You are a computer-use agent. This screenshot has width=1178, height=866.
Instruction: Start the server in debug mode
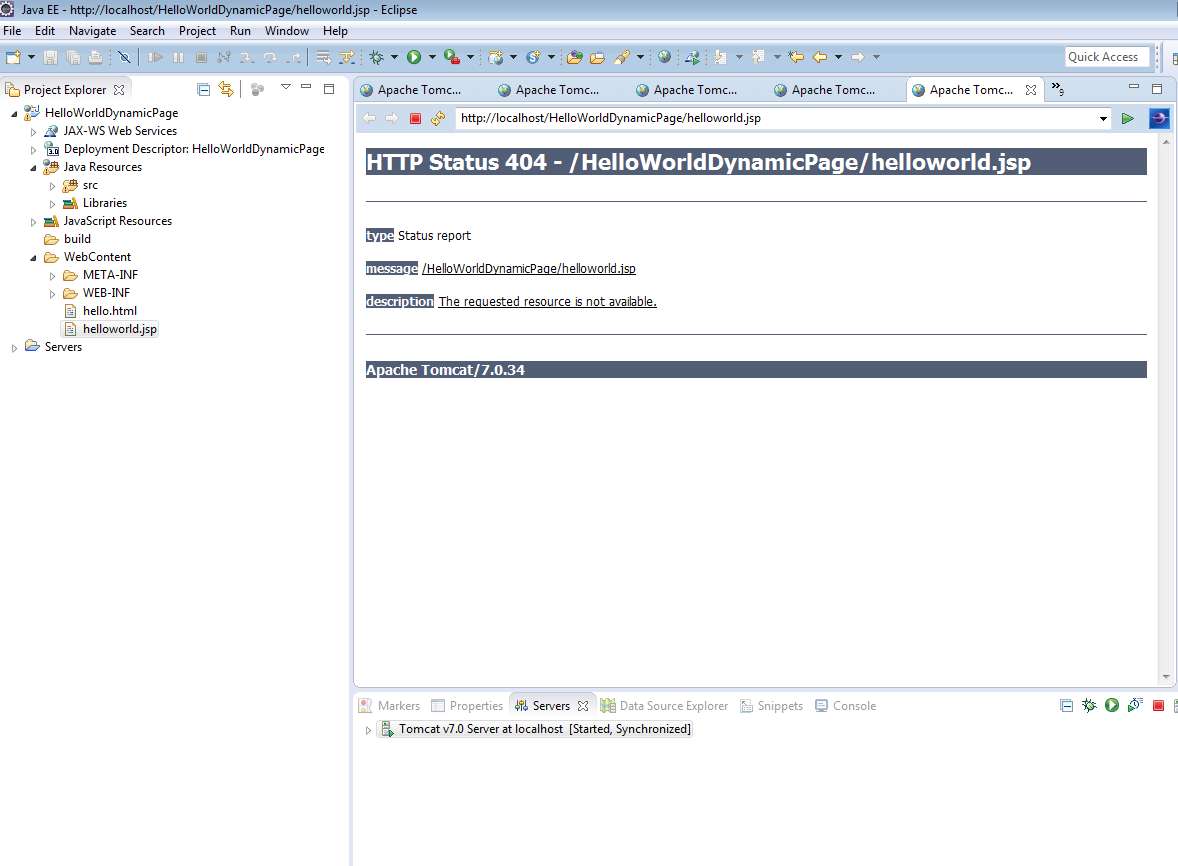point(1089,706)
